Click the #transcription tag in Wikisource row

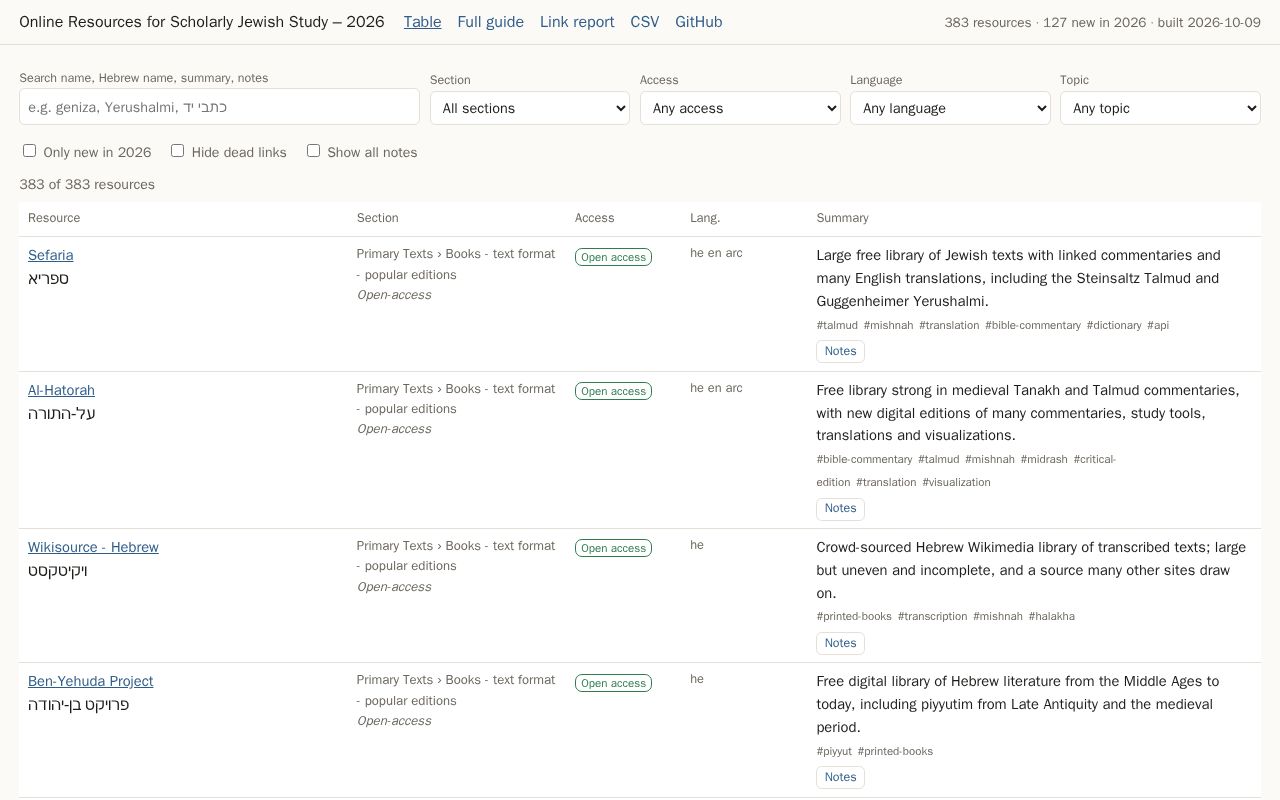[932, 616]
